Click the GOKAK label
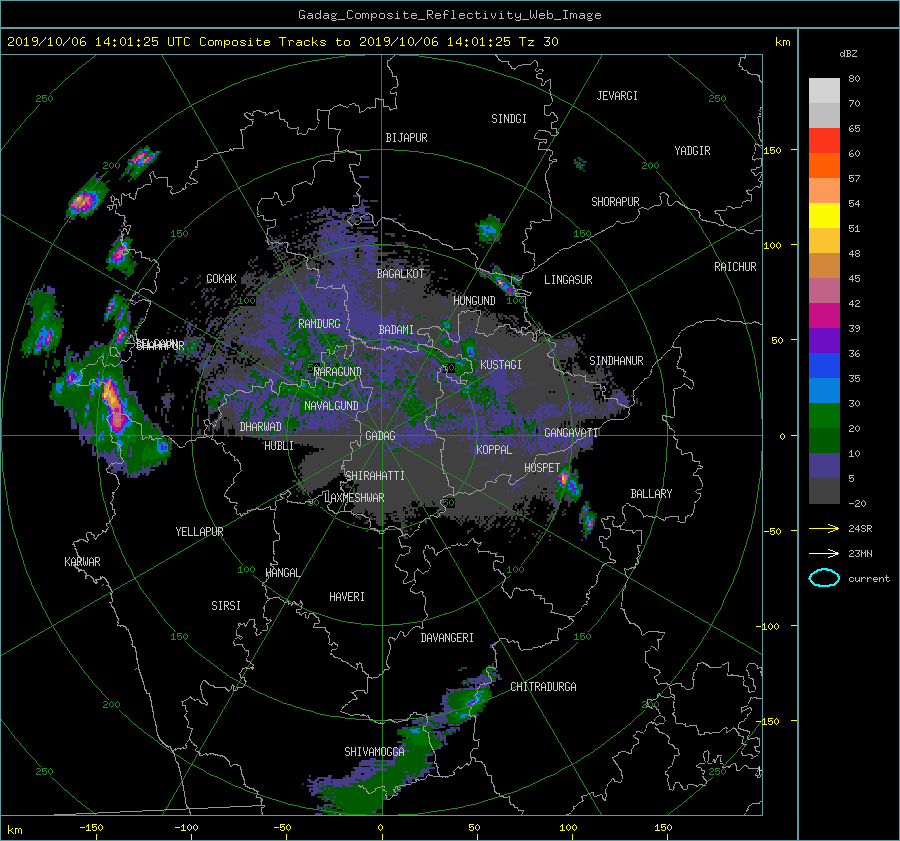This screenshot has height=841, width=900. tap(221, 279)
